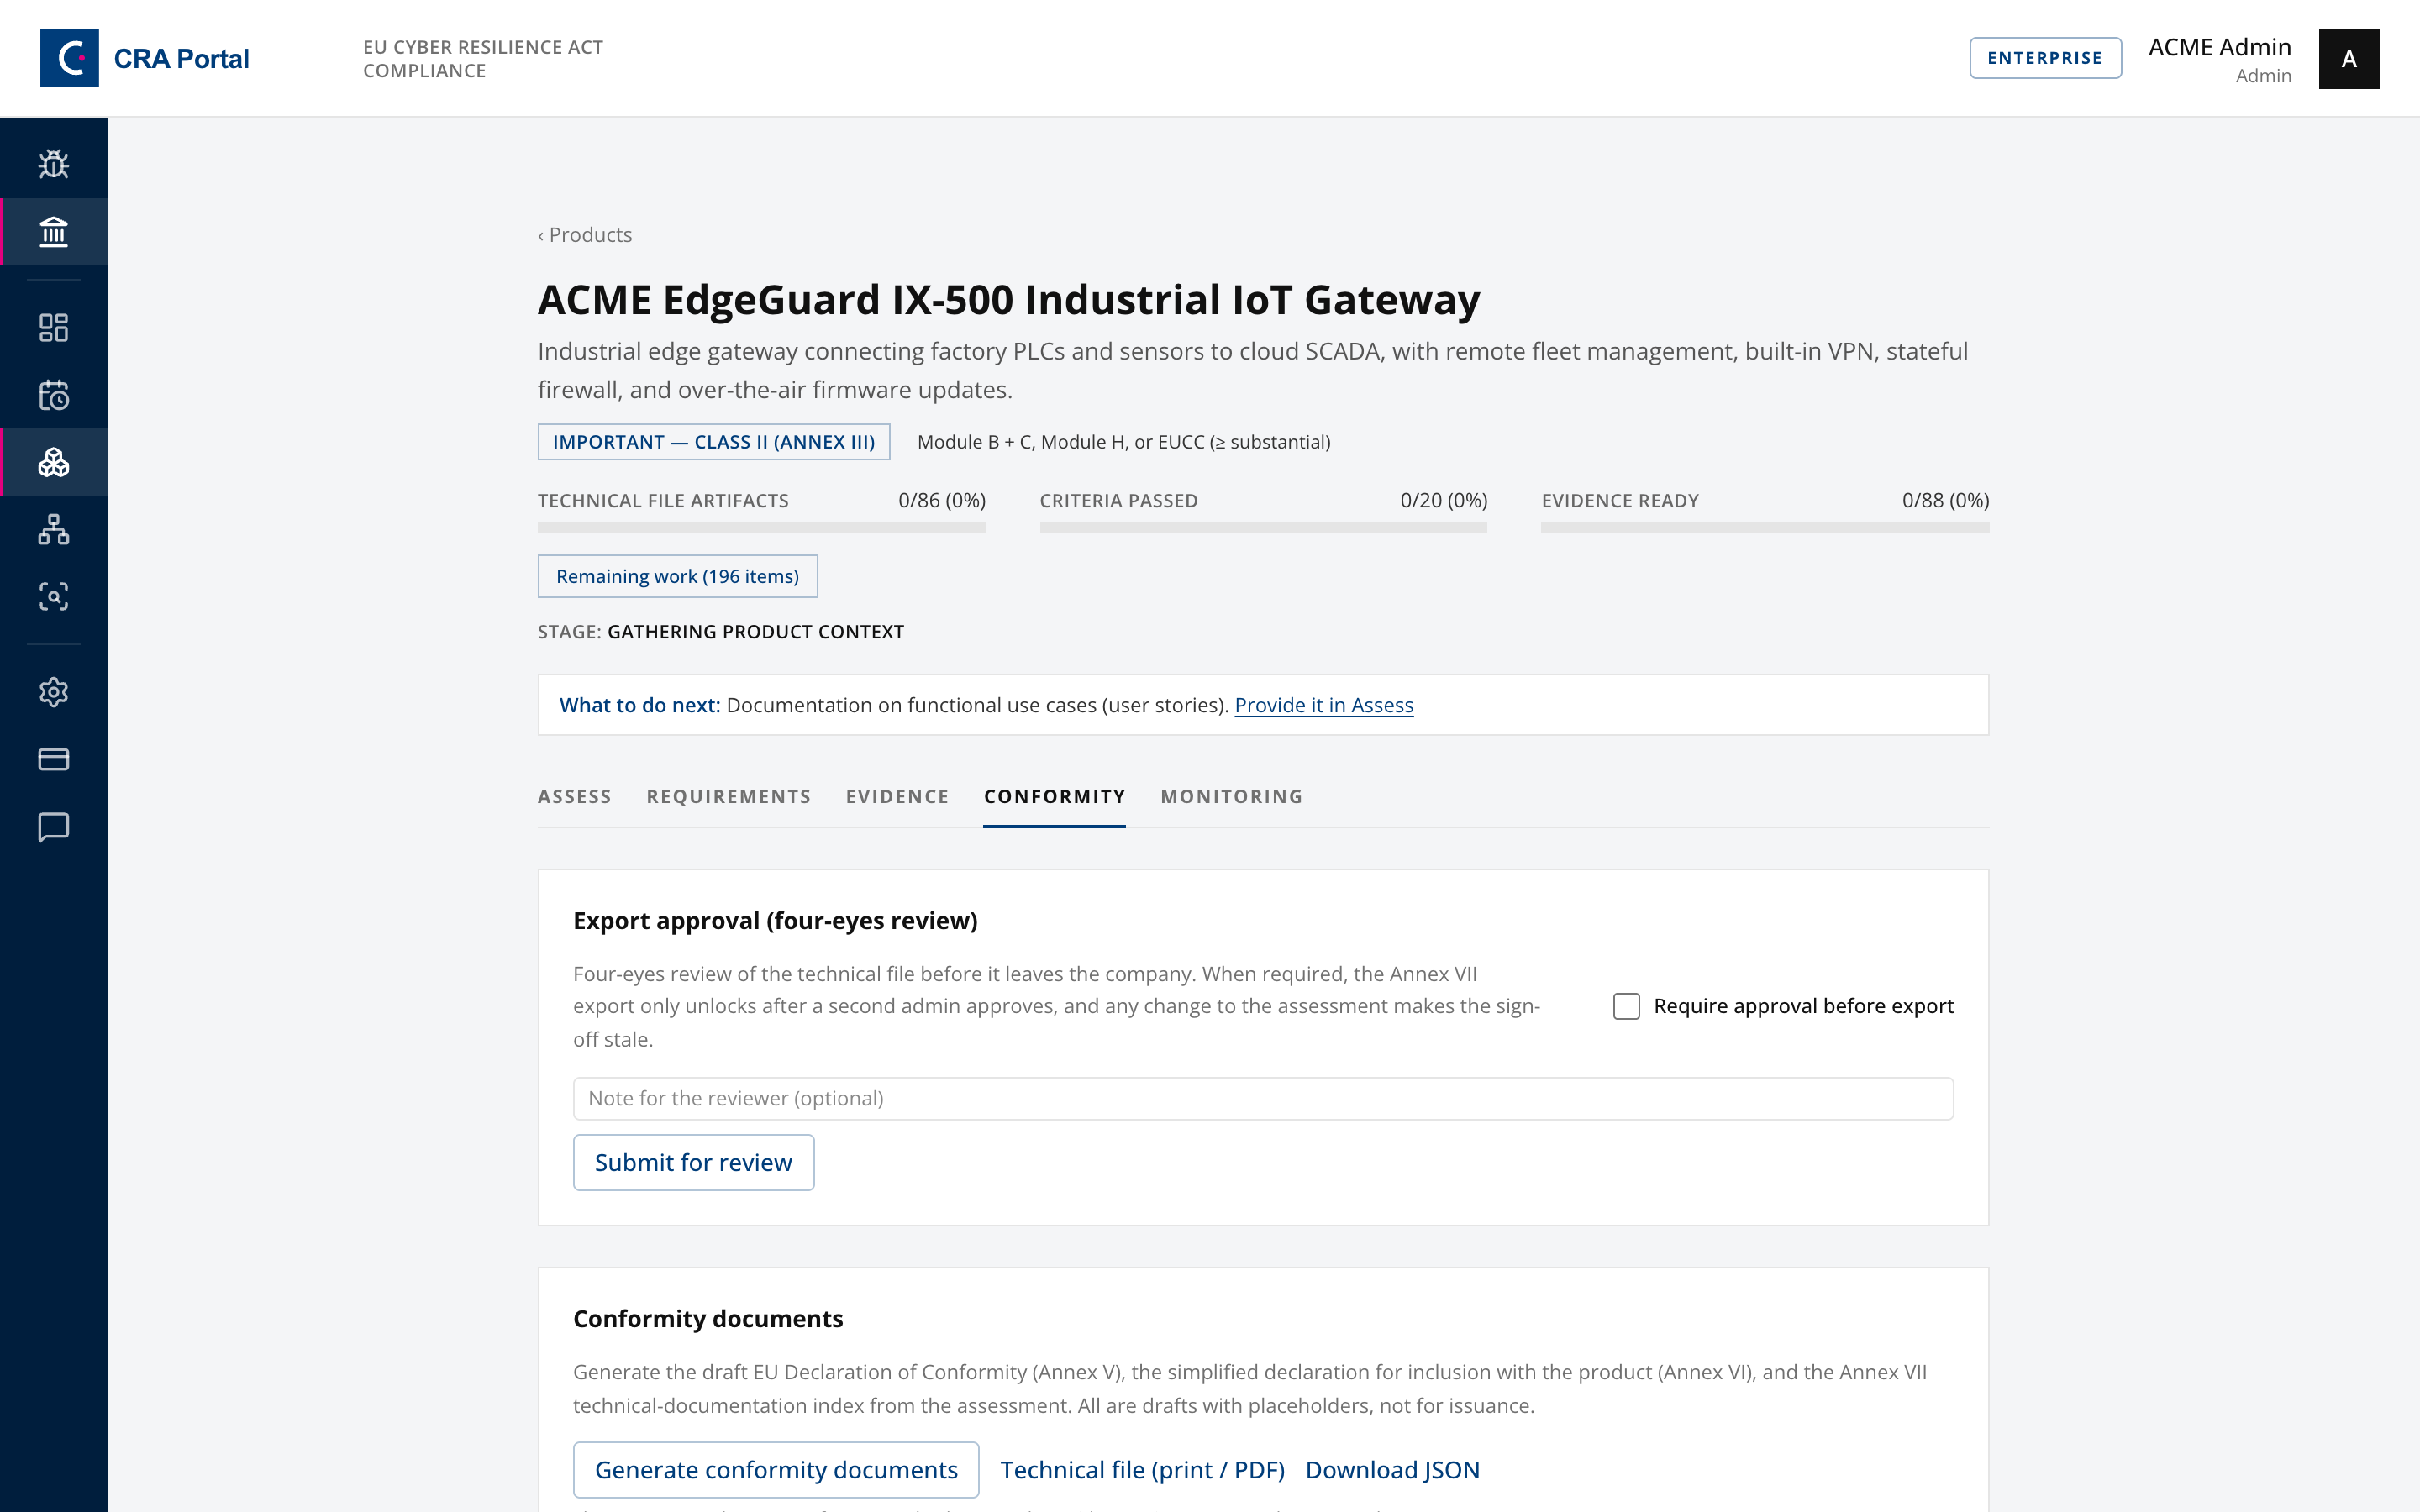Open the hierarchy network sidebar icon
The image size is (2420, 1512).
[x=54, y=529]
